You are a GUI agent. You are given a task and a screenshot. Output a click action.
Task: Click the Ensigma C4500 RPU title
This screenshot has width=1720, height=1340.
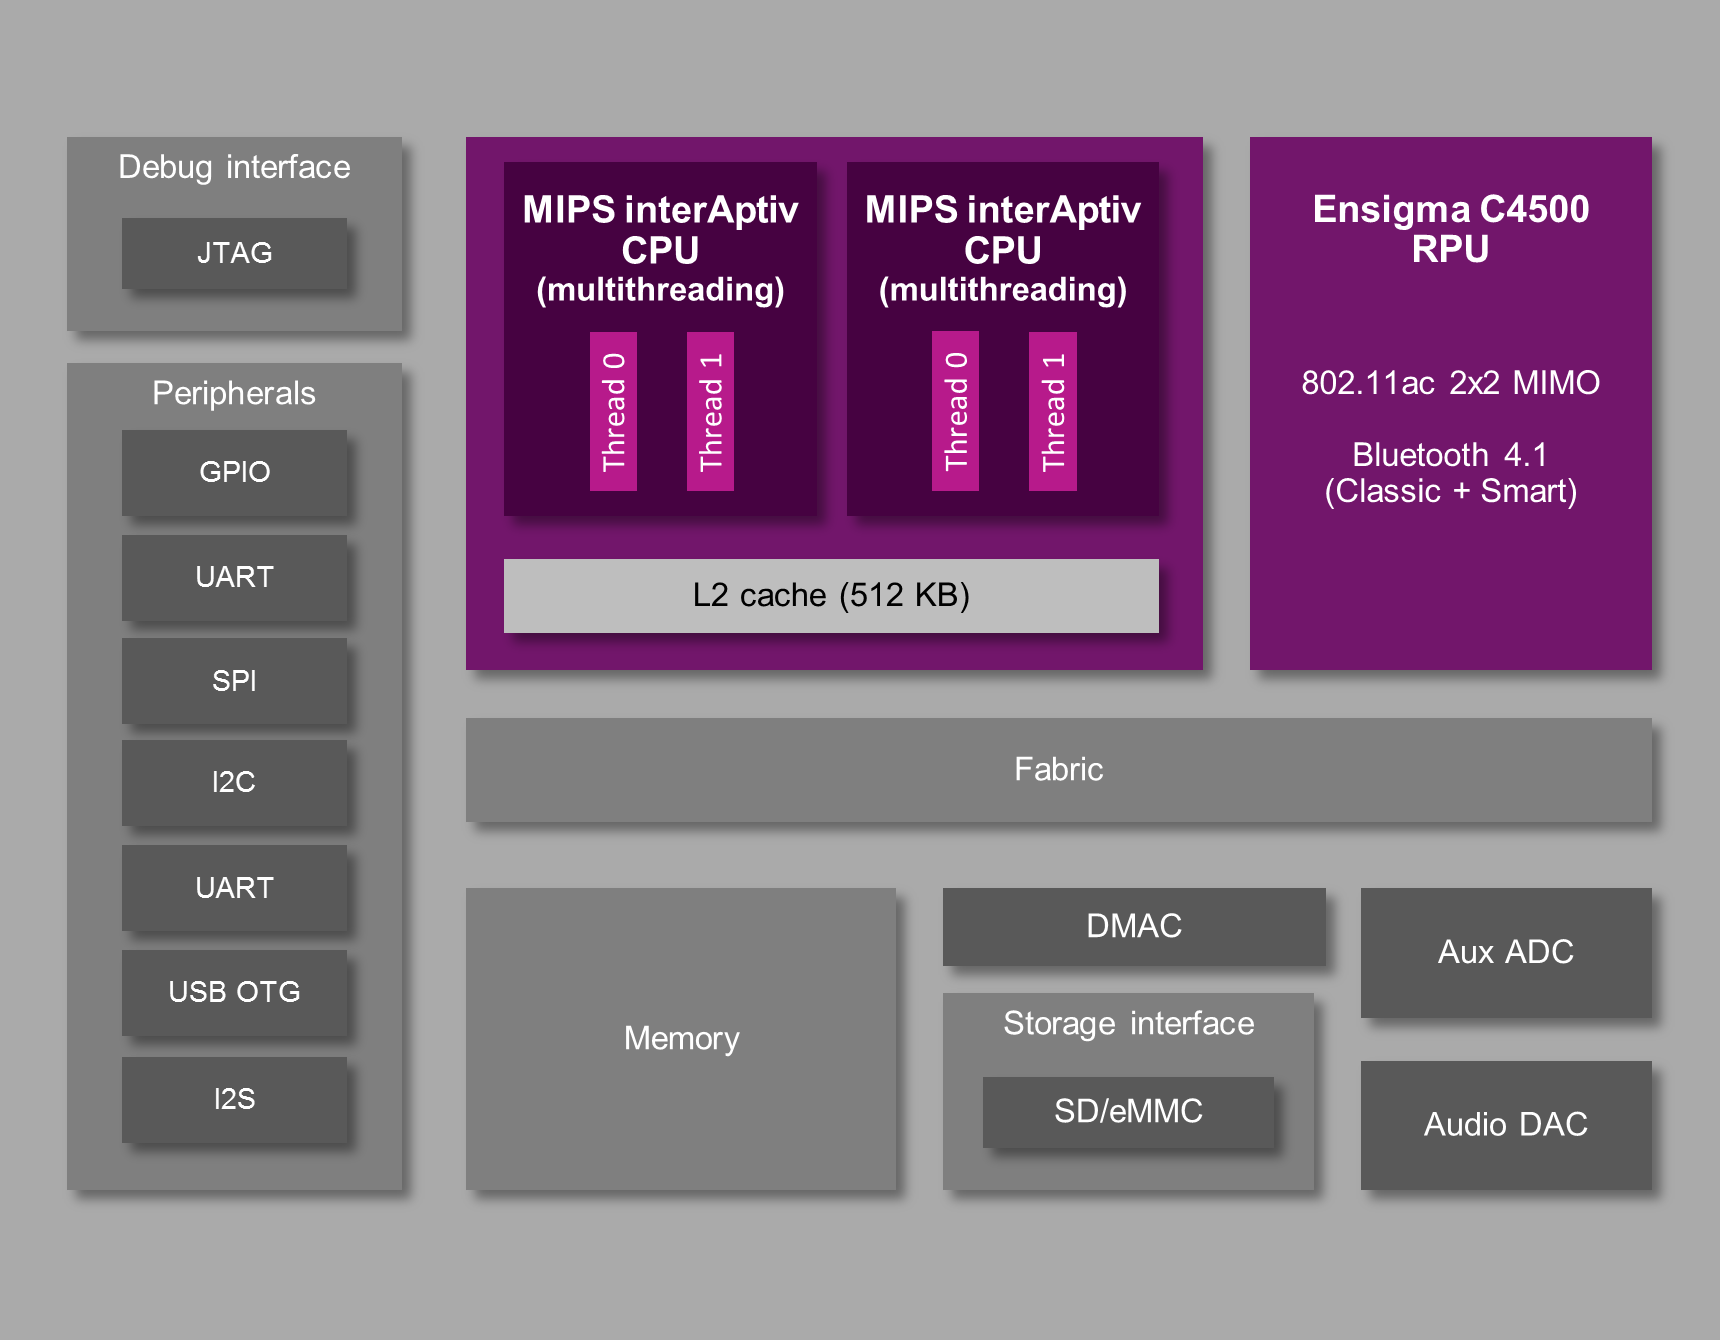(x=1450, y=229)
